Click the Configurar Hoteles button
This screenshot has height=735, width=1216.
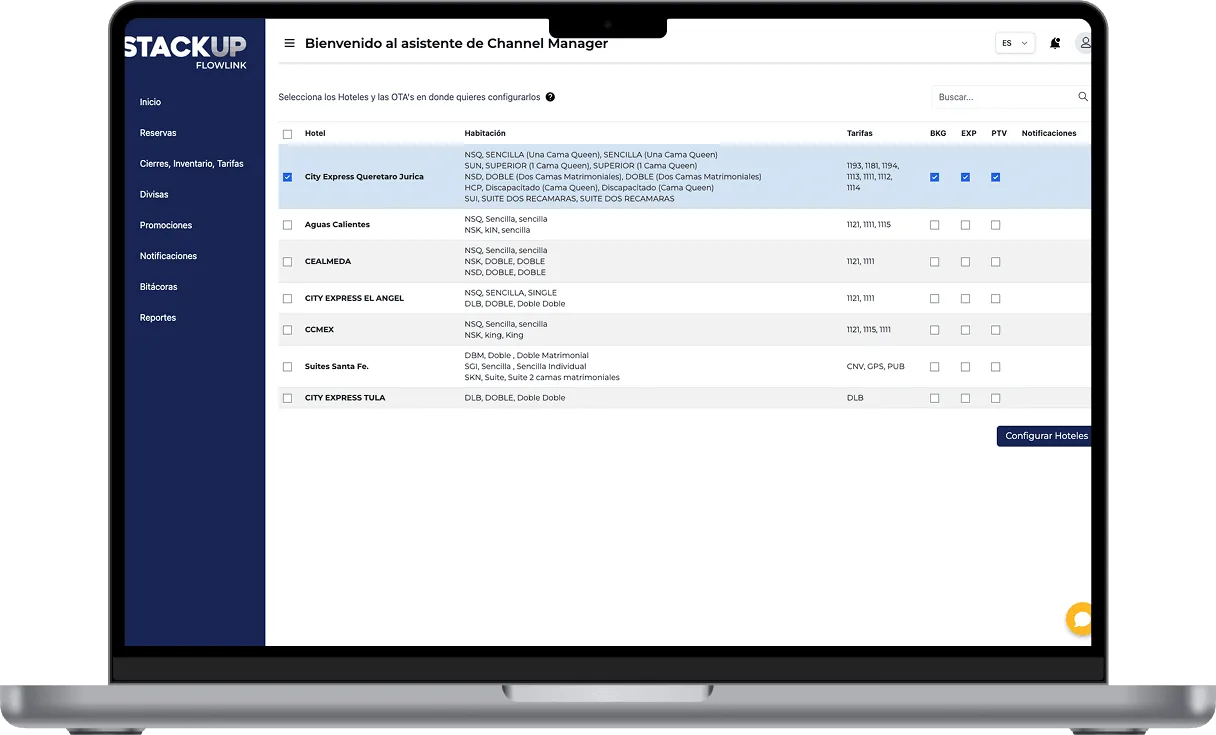point(1044,436)
